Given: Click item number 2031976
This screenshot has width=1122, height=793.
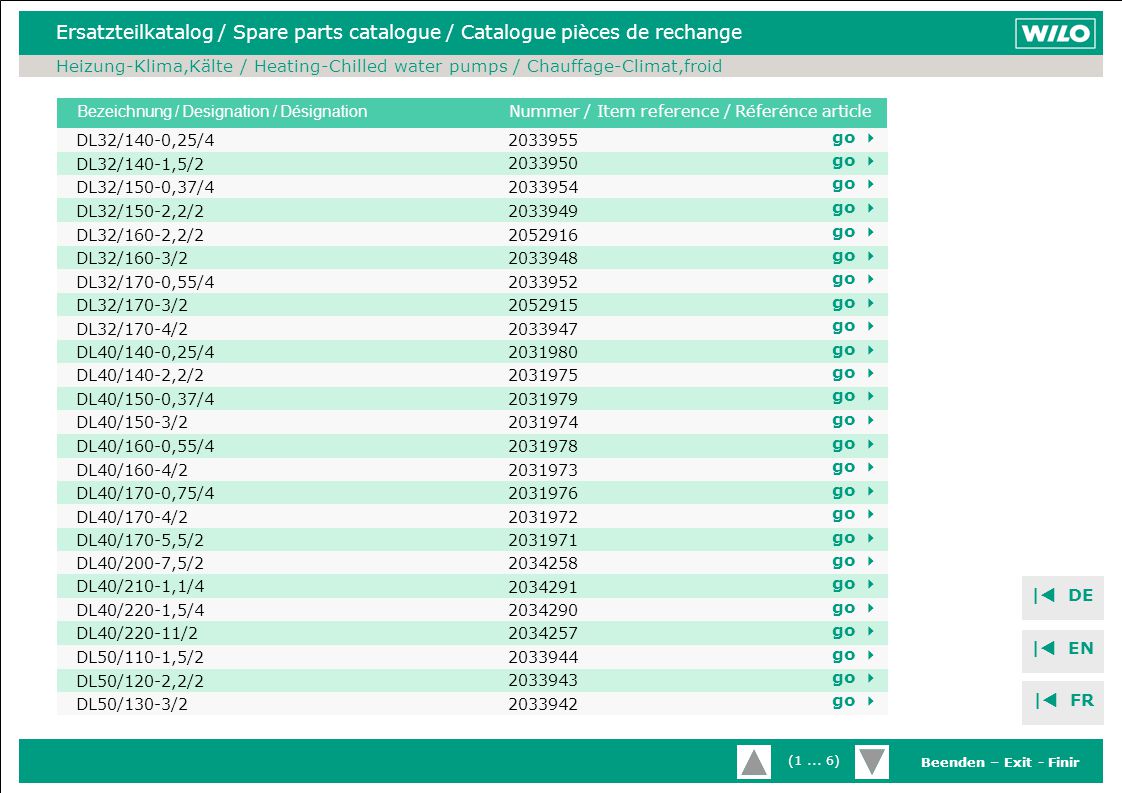Looking at the screenshot, I should pyautogui.click(x=543, y=493).
